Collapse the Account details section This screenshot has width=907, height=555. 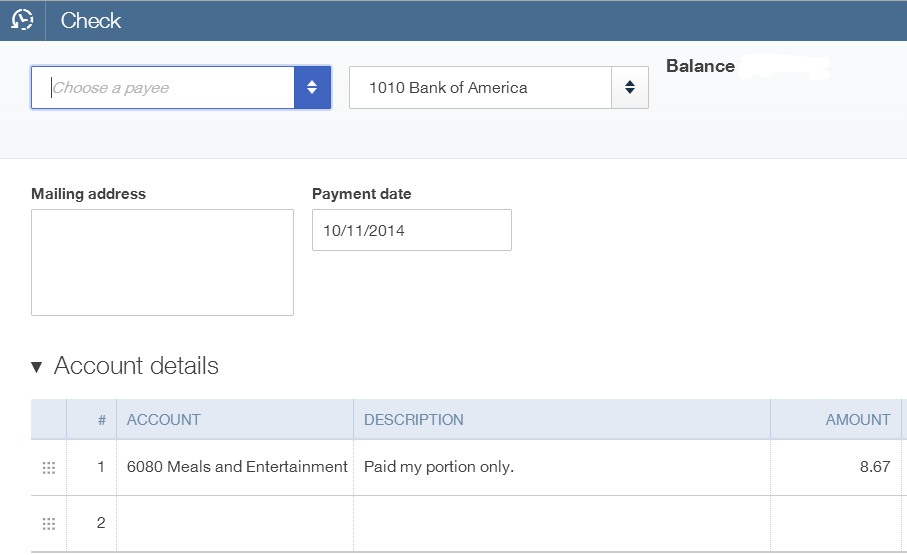click(36, 367)
